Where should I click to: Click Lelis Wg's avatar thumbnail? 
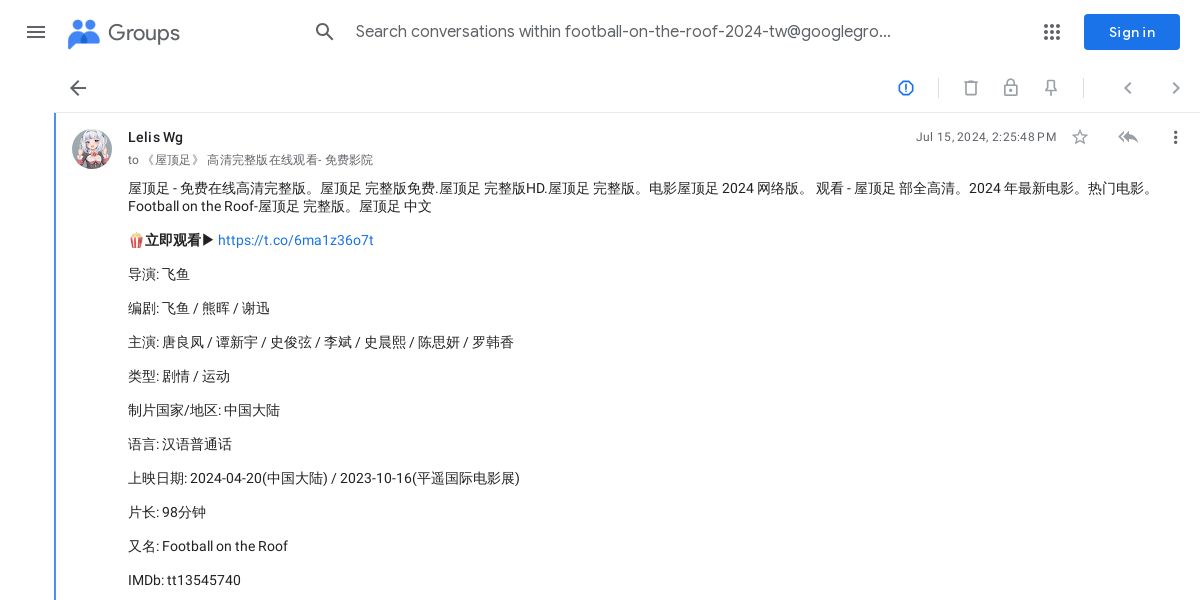point(92,149)
